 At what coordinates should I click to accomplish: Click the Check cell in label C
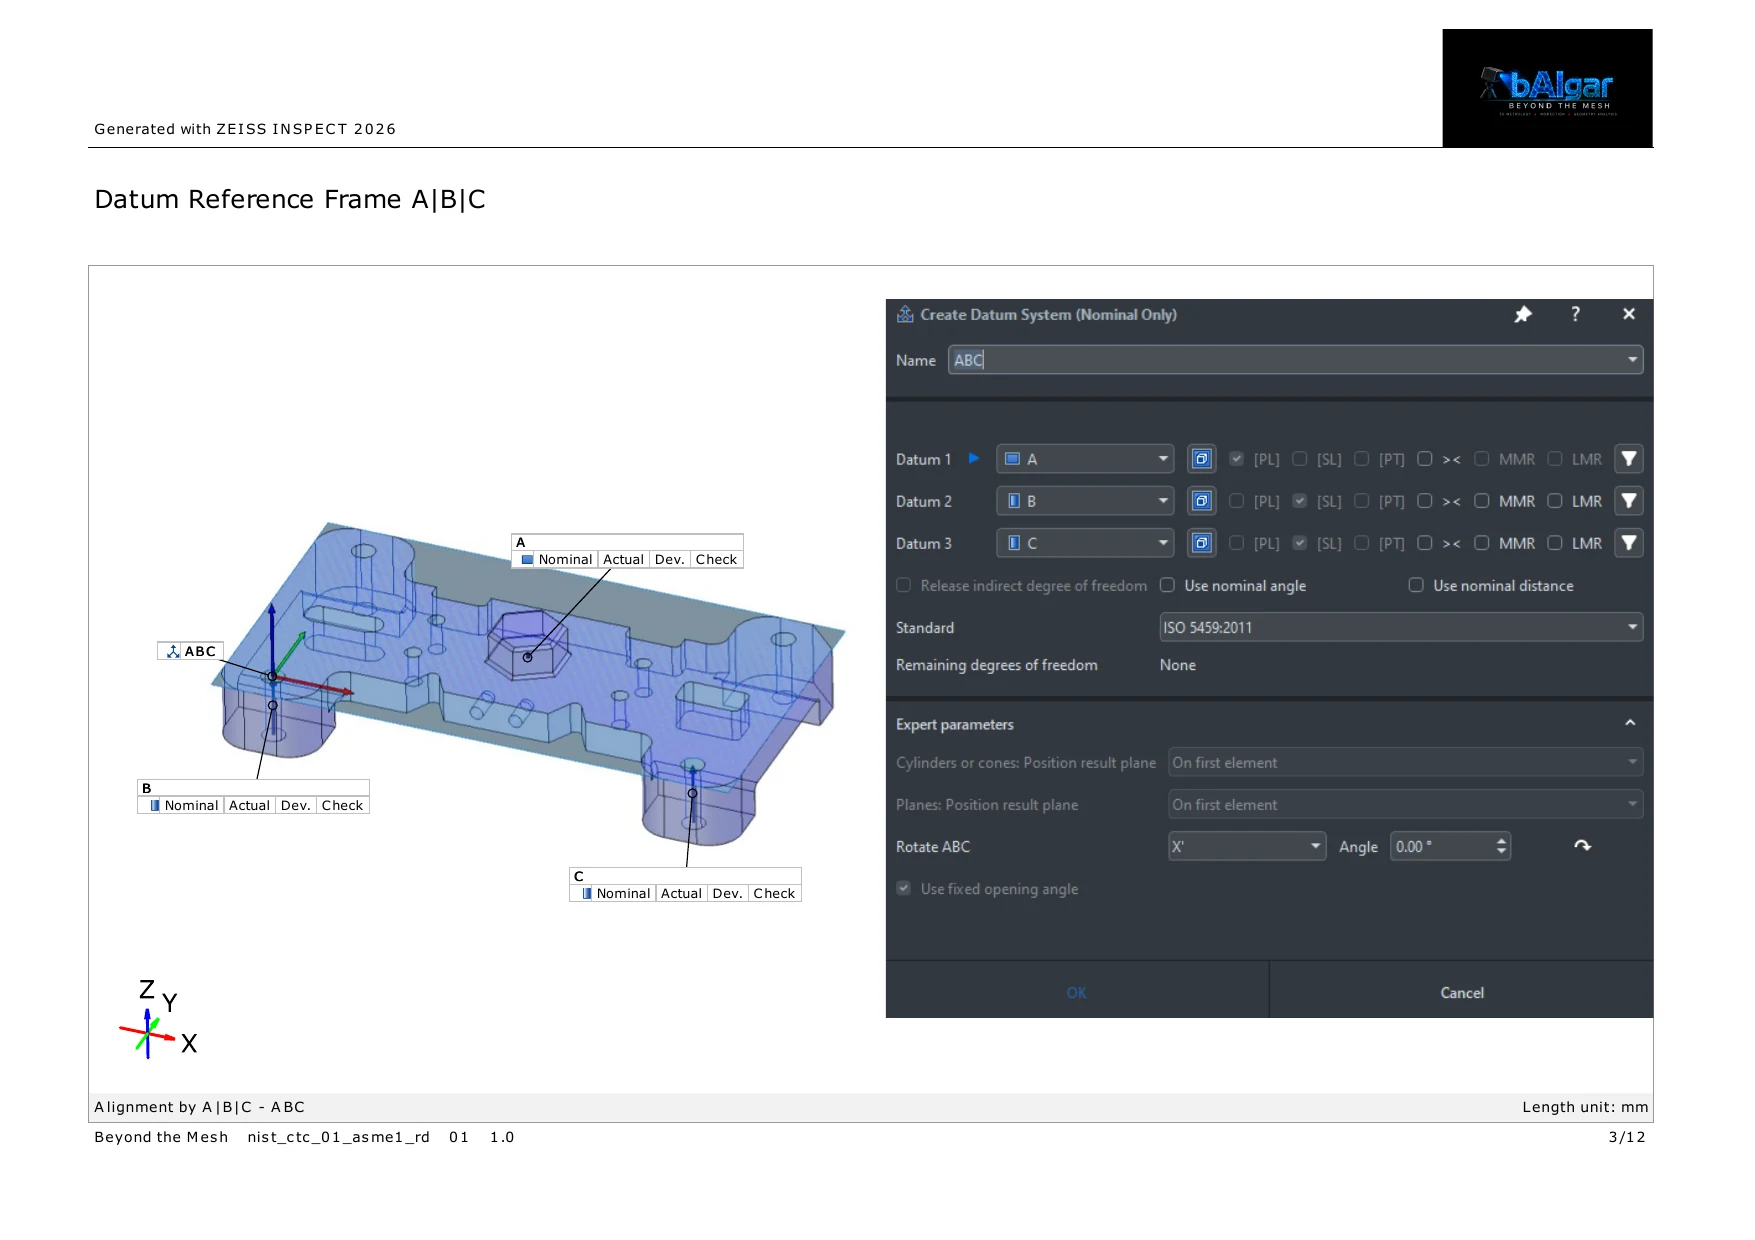tap(774, 894)
